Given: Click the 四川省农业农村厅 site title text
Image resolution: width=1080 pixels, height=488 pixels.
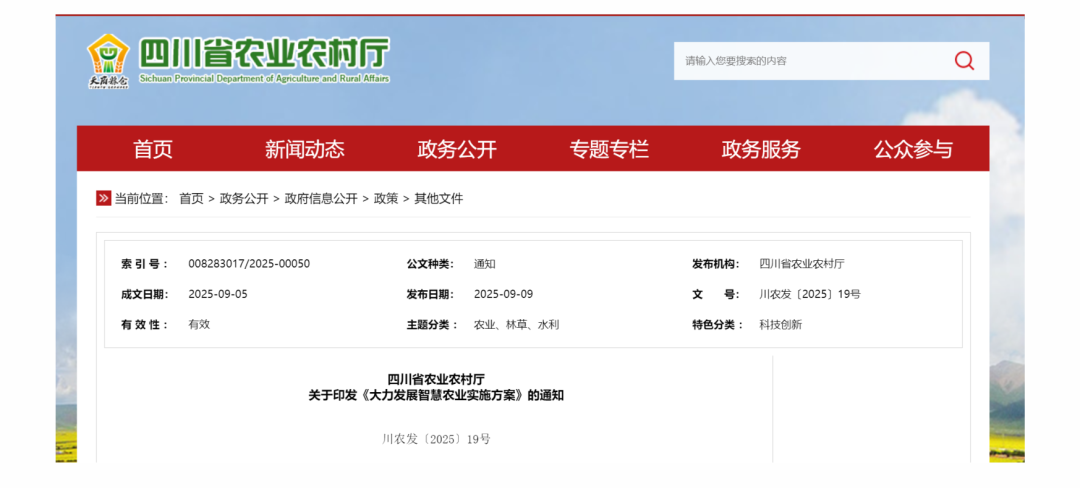Looking at the screenshot, I should 264,52.
